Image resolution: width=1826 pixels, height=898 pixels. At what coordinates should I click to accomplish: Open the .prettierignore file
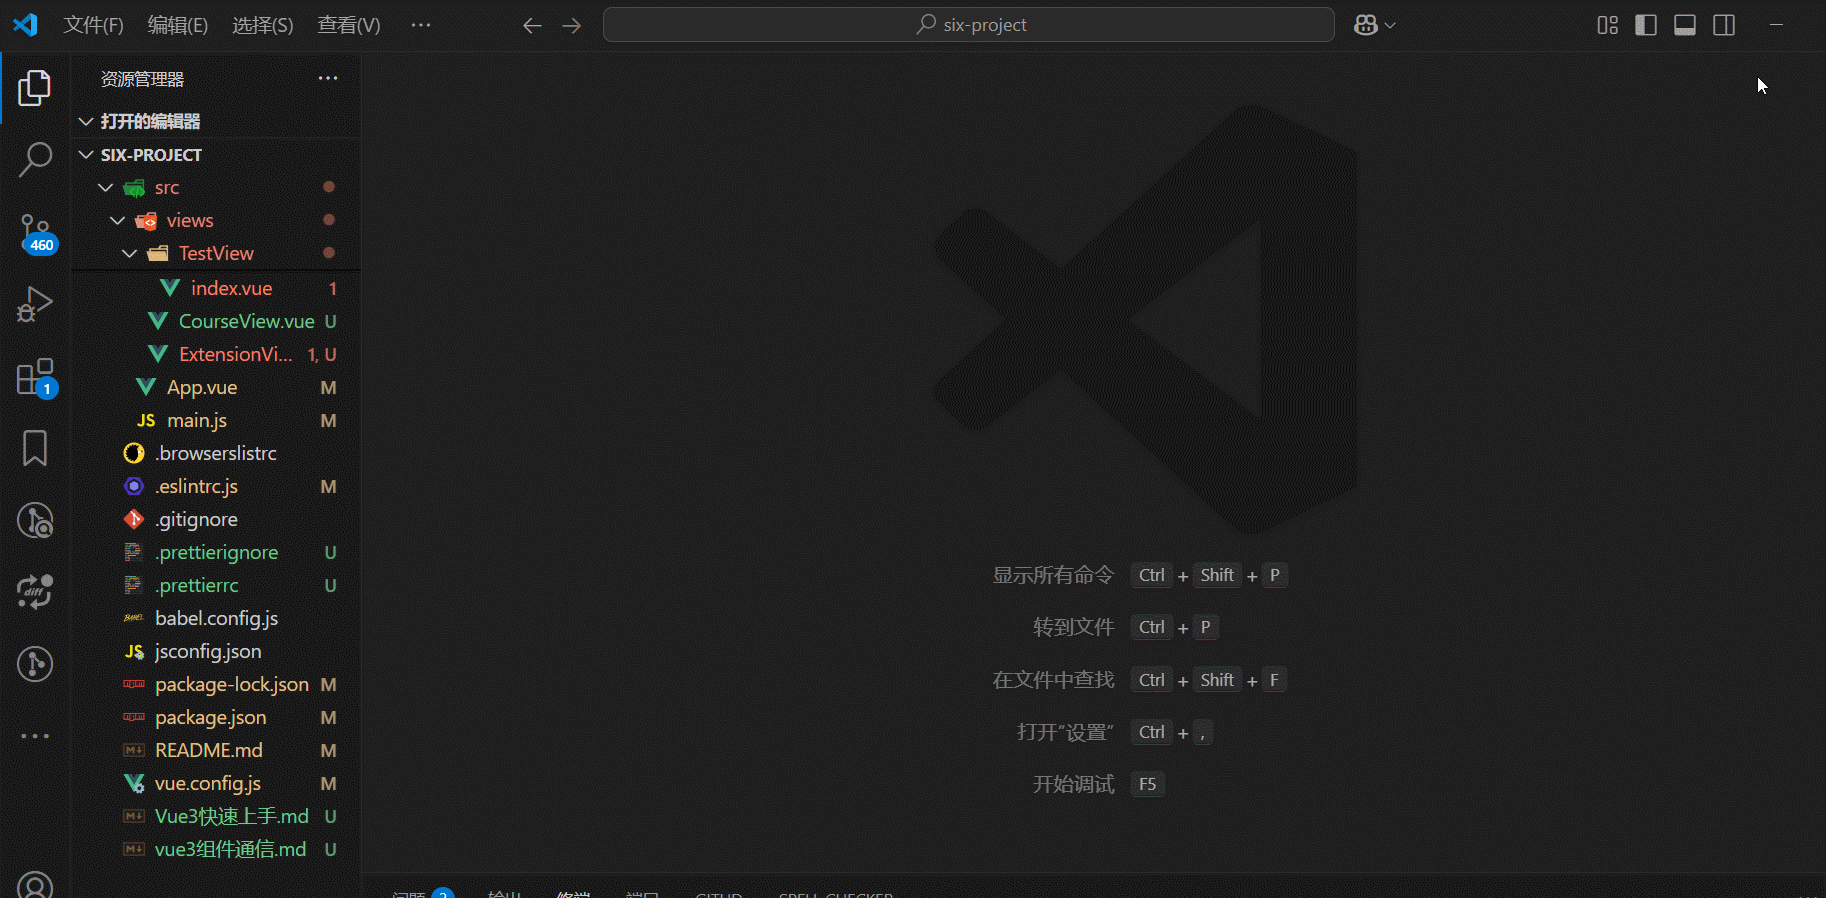click(x=216, y=552)
